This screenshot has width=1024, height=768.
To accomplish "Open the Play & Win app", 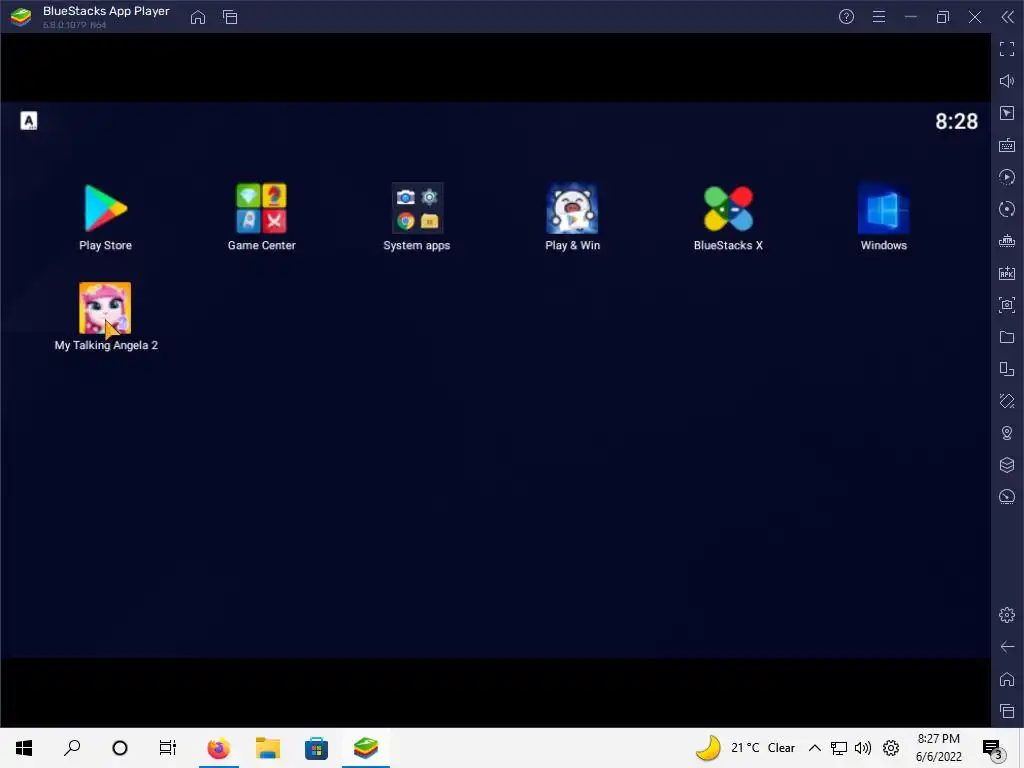I will 572,217.
